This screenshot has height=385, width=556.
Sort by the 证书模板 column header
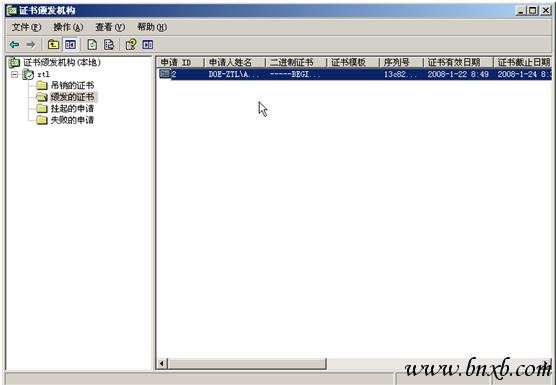click(x=353, y=62)
